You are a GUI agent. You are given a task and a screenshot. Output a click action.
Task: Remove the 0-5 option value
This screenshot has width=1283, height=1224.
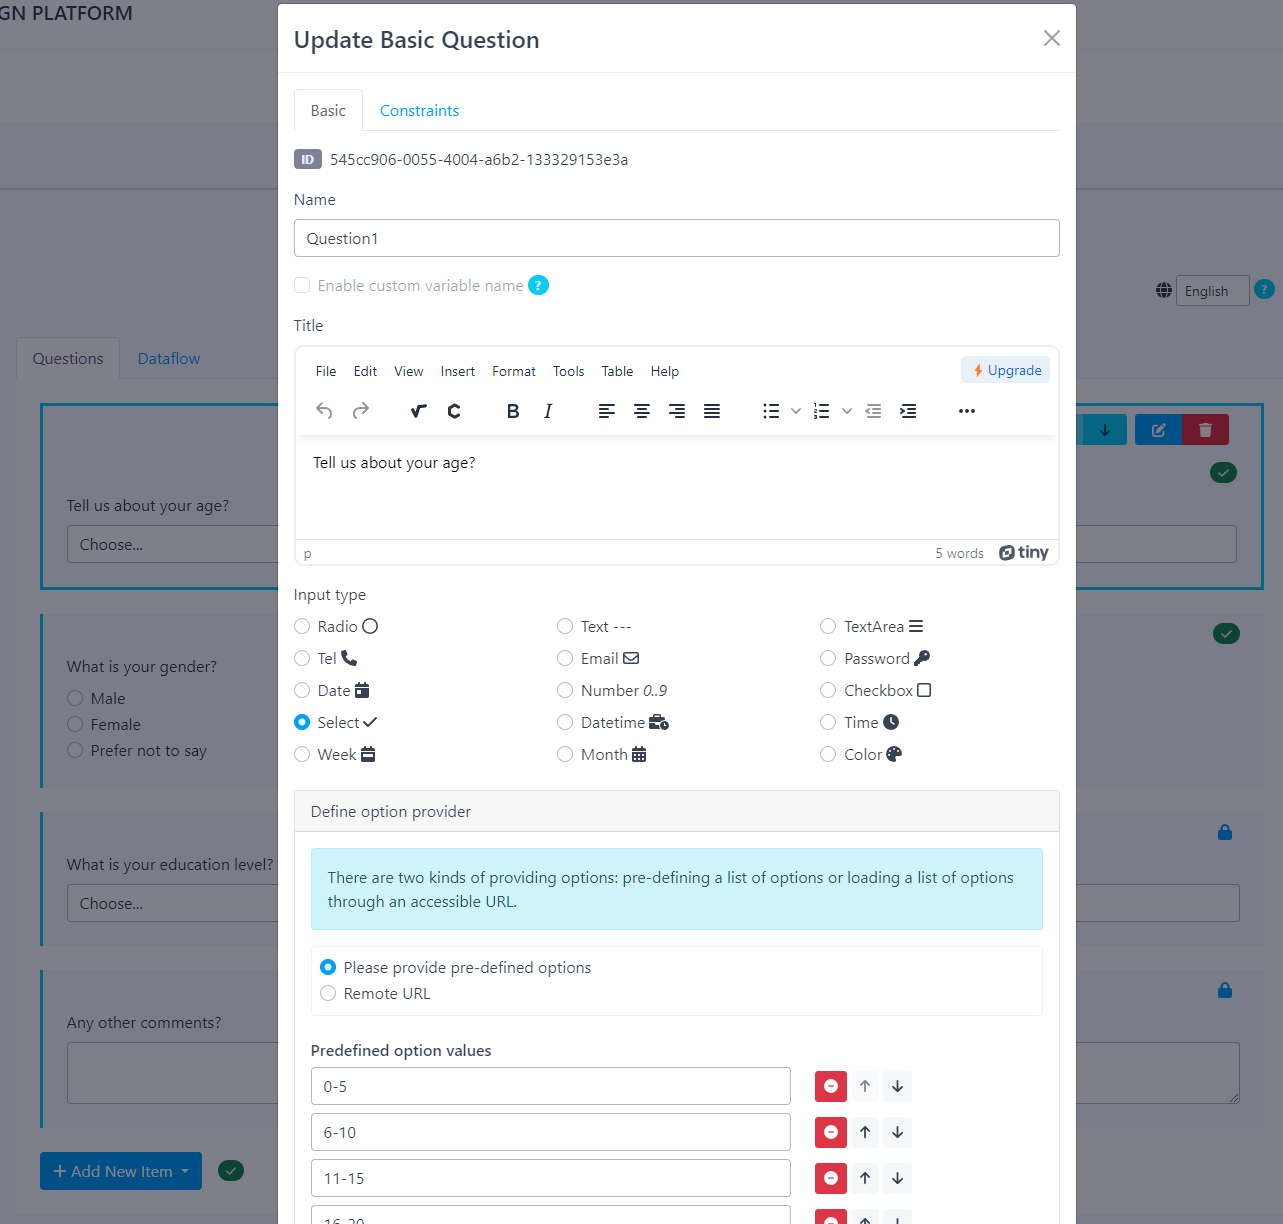tap(831, 1086)
